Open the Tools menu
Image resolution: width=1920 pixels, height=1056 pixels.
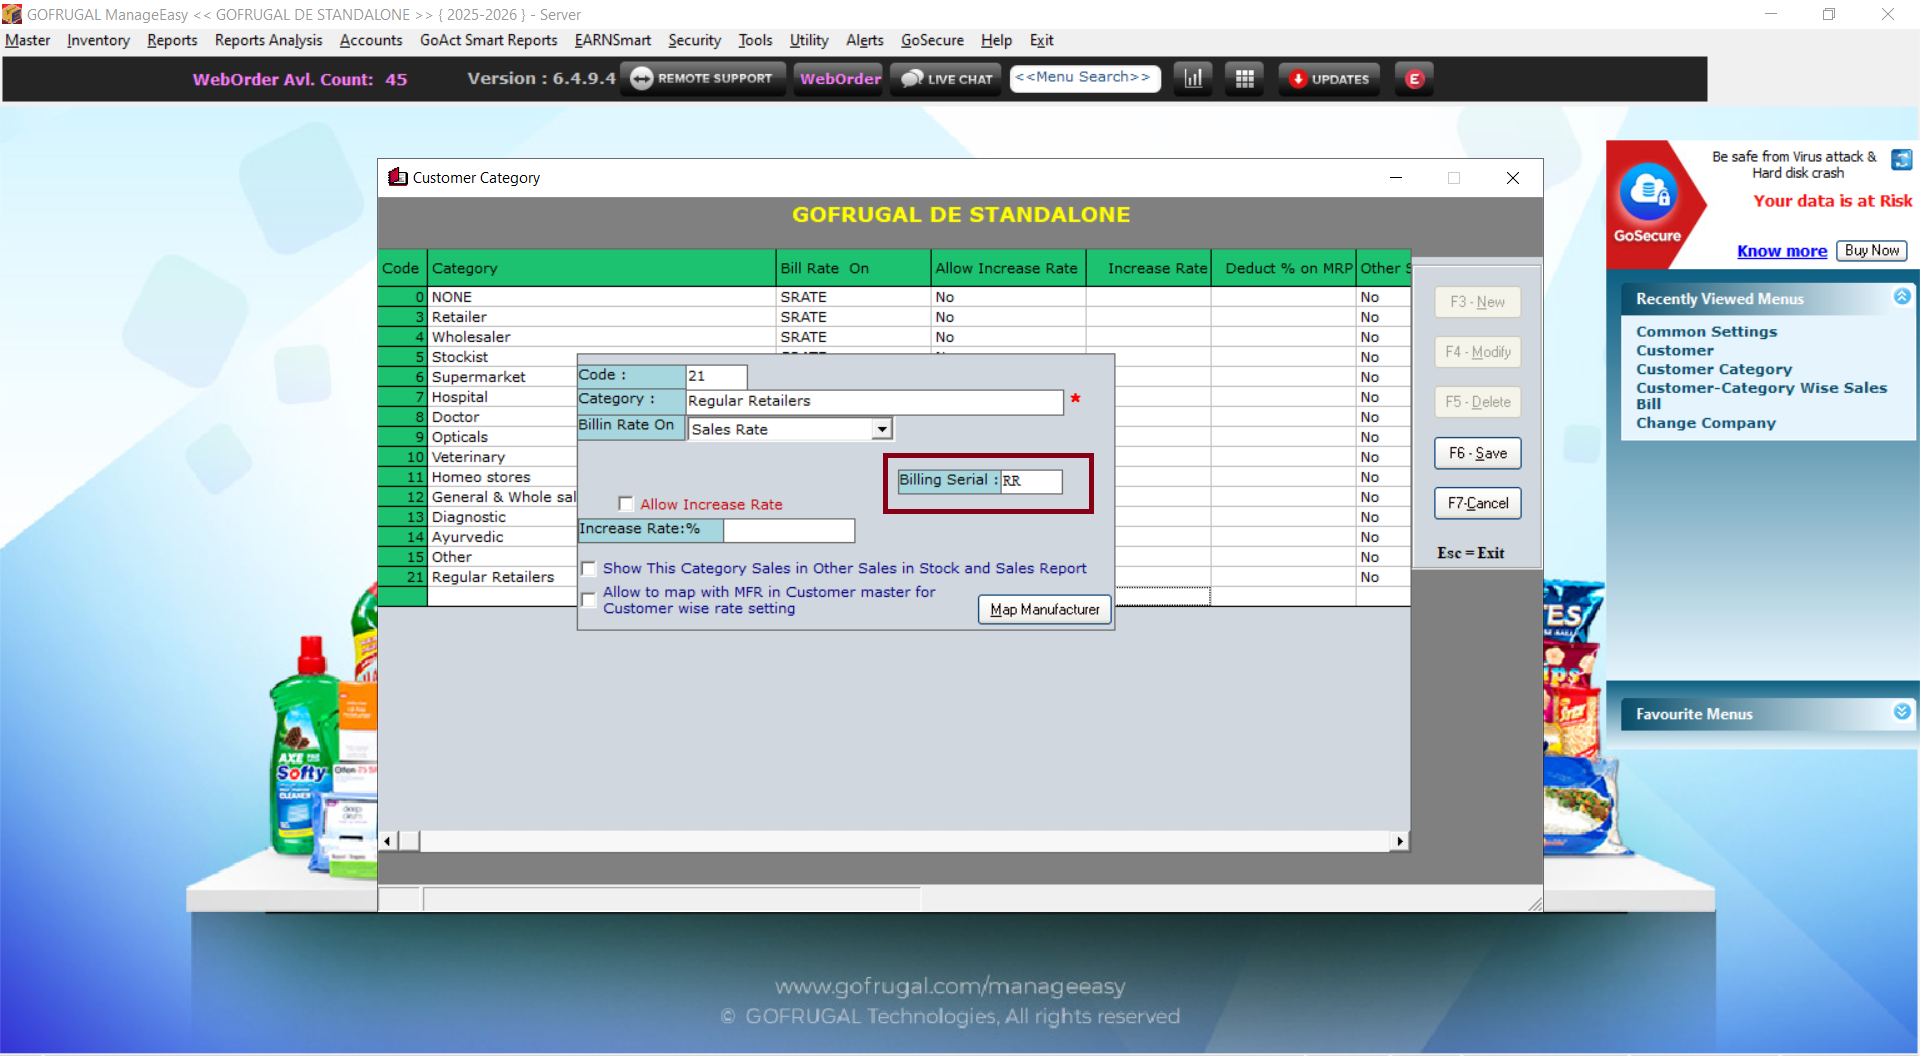(755, 40)
